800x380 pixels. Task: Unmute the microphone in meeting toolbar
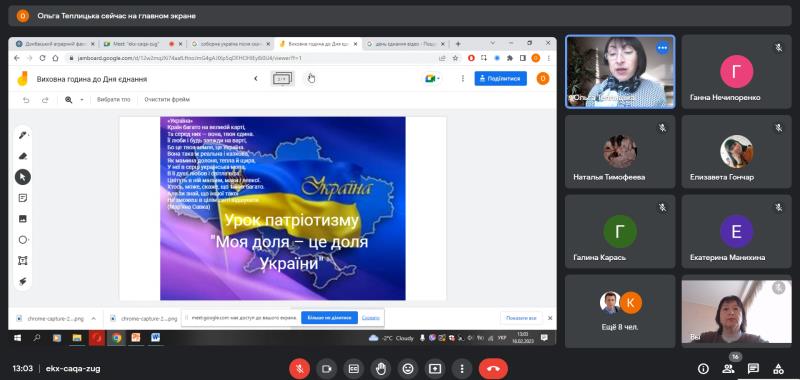(299, 369)
